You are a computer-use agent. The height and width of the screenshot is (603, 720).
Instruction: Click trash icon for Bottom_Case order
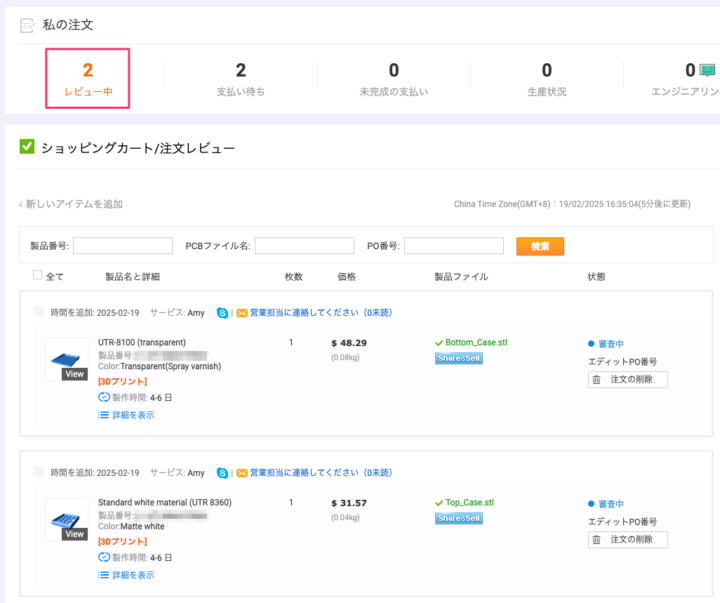597,380
